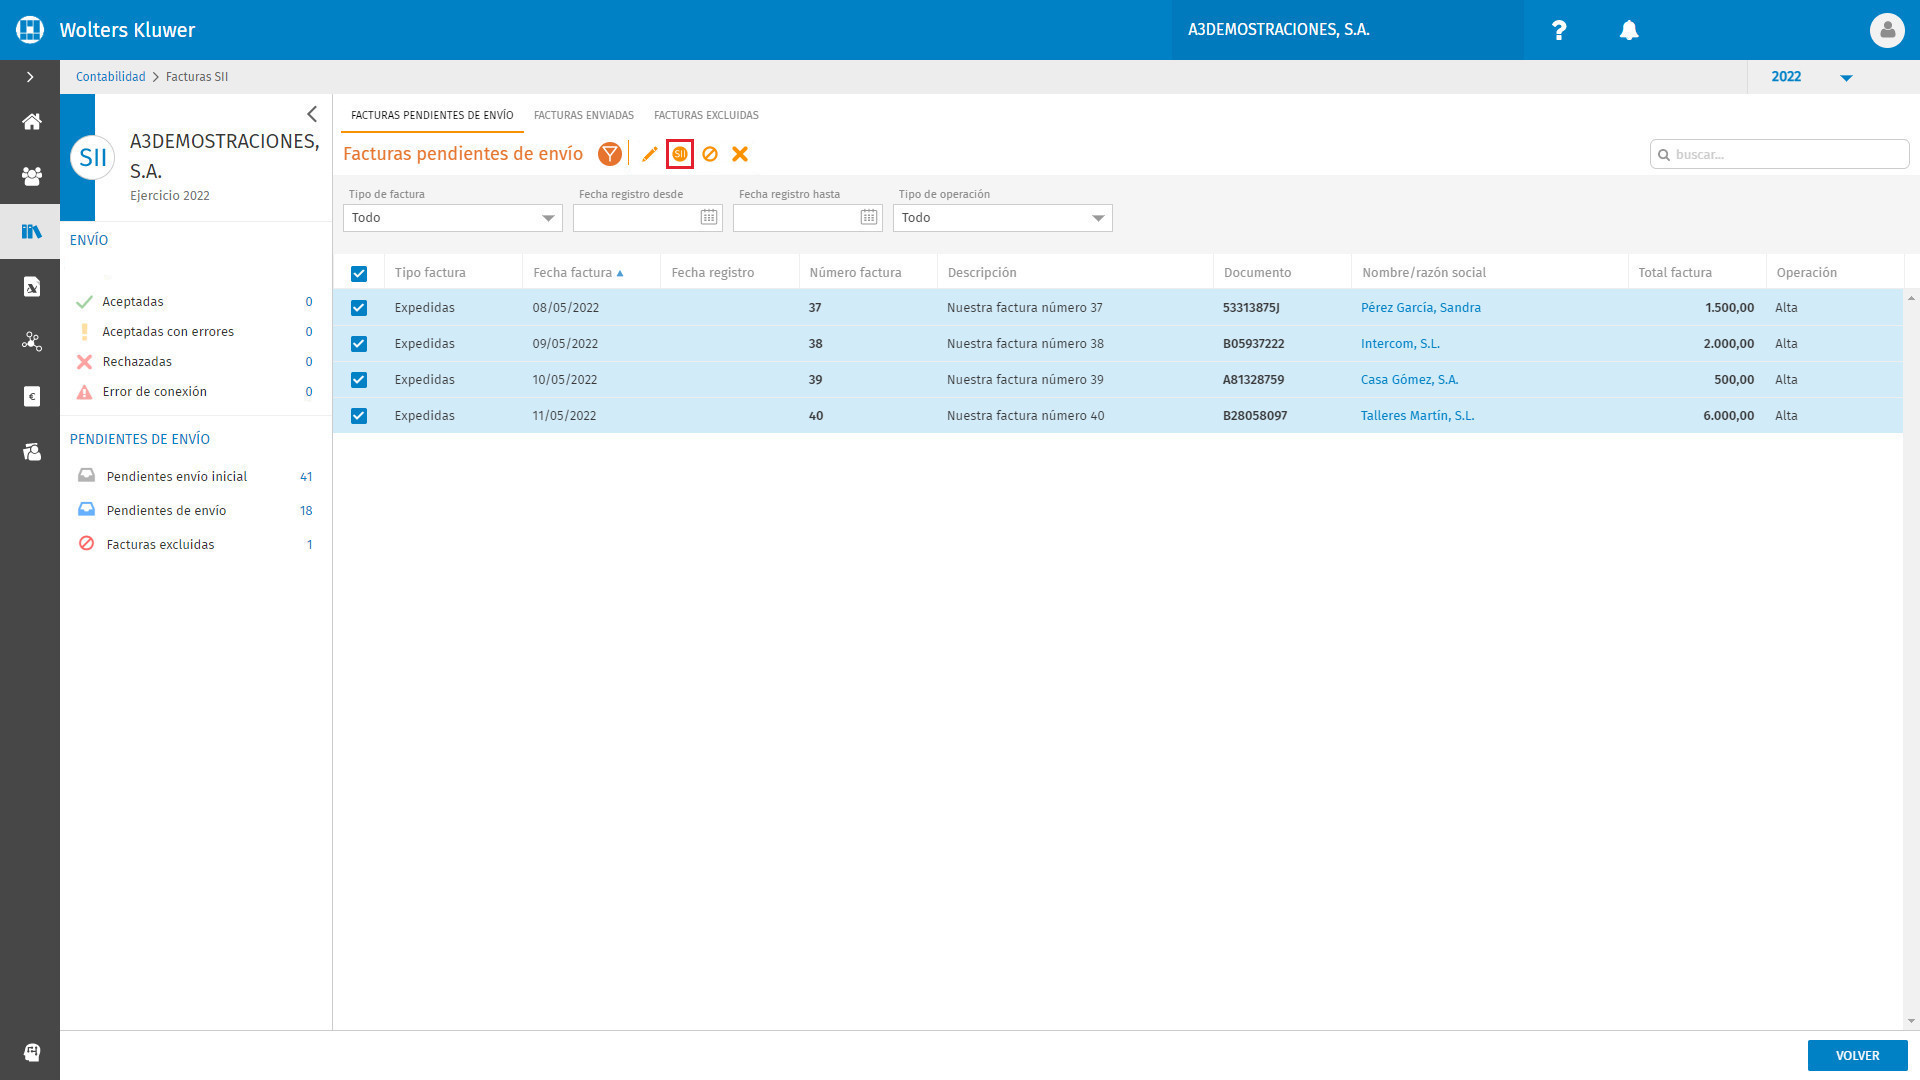Toggle the select-all header checkbox
The image size is (1920, 1080).
tap(359, 273)
